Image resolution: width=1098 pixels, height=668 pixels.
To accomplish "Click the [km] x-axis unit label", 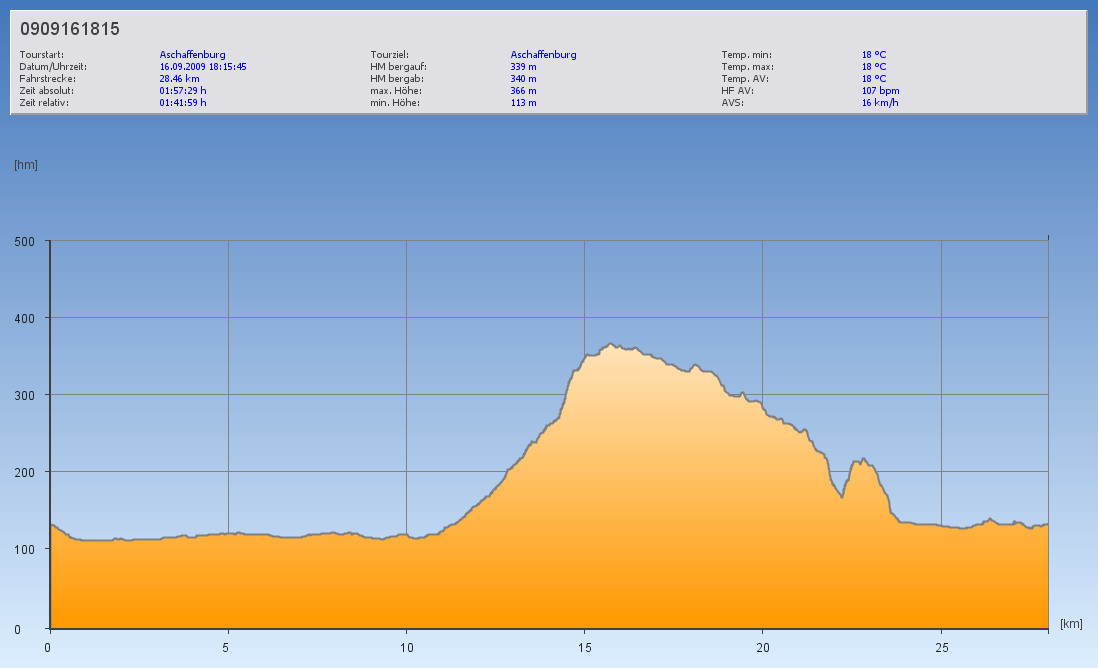I will pos(1071,624).
